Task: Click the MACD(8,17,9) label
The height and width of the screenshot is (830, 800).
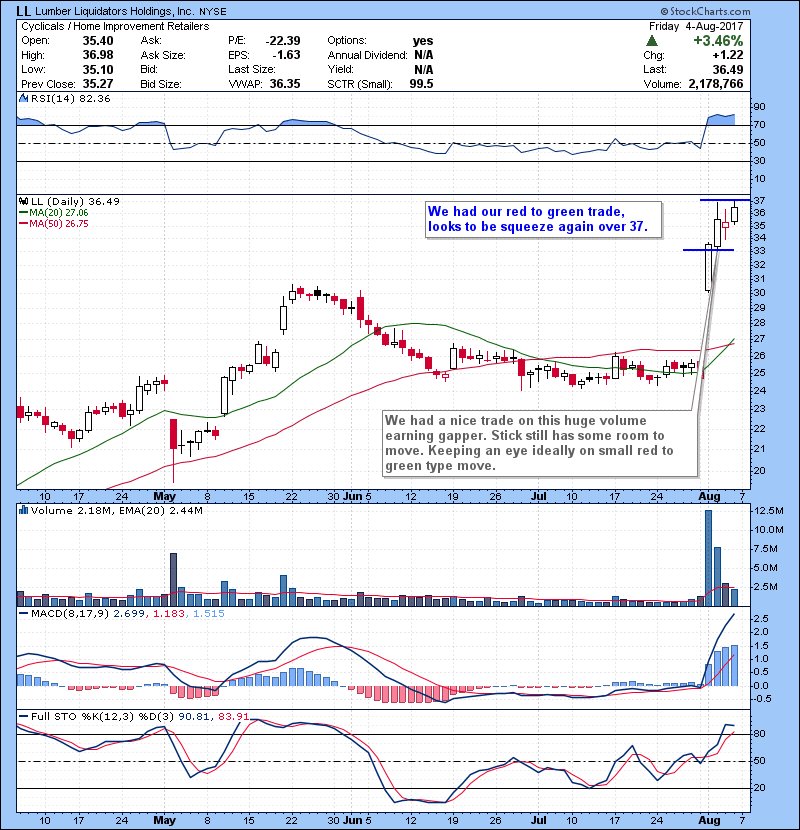Action: coord(70,614)
